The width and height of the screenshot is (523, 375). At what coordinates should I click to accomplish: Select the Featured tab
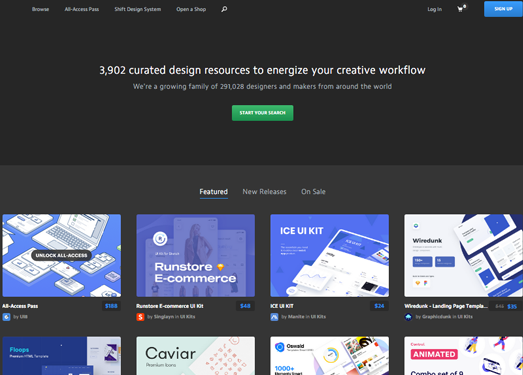click(213, 192)
